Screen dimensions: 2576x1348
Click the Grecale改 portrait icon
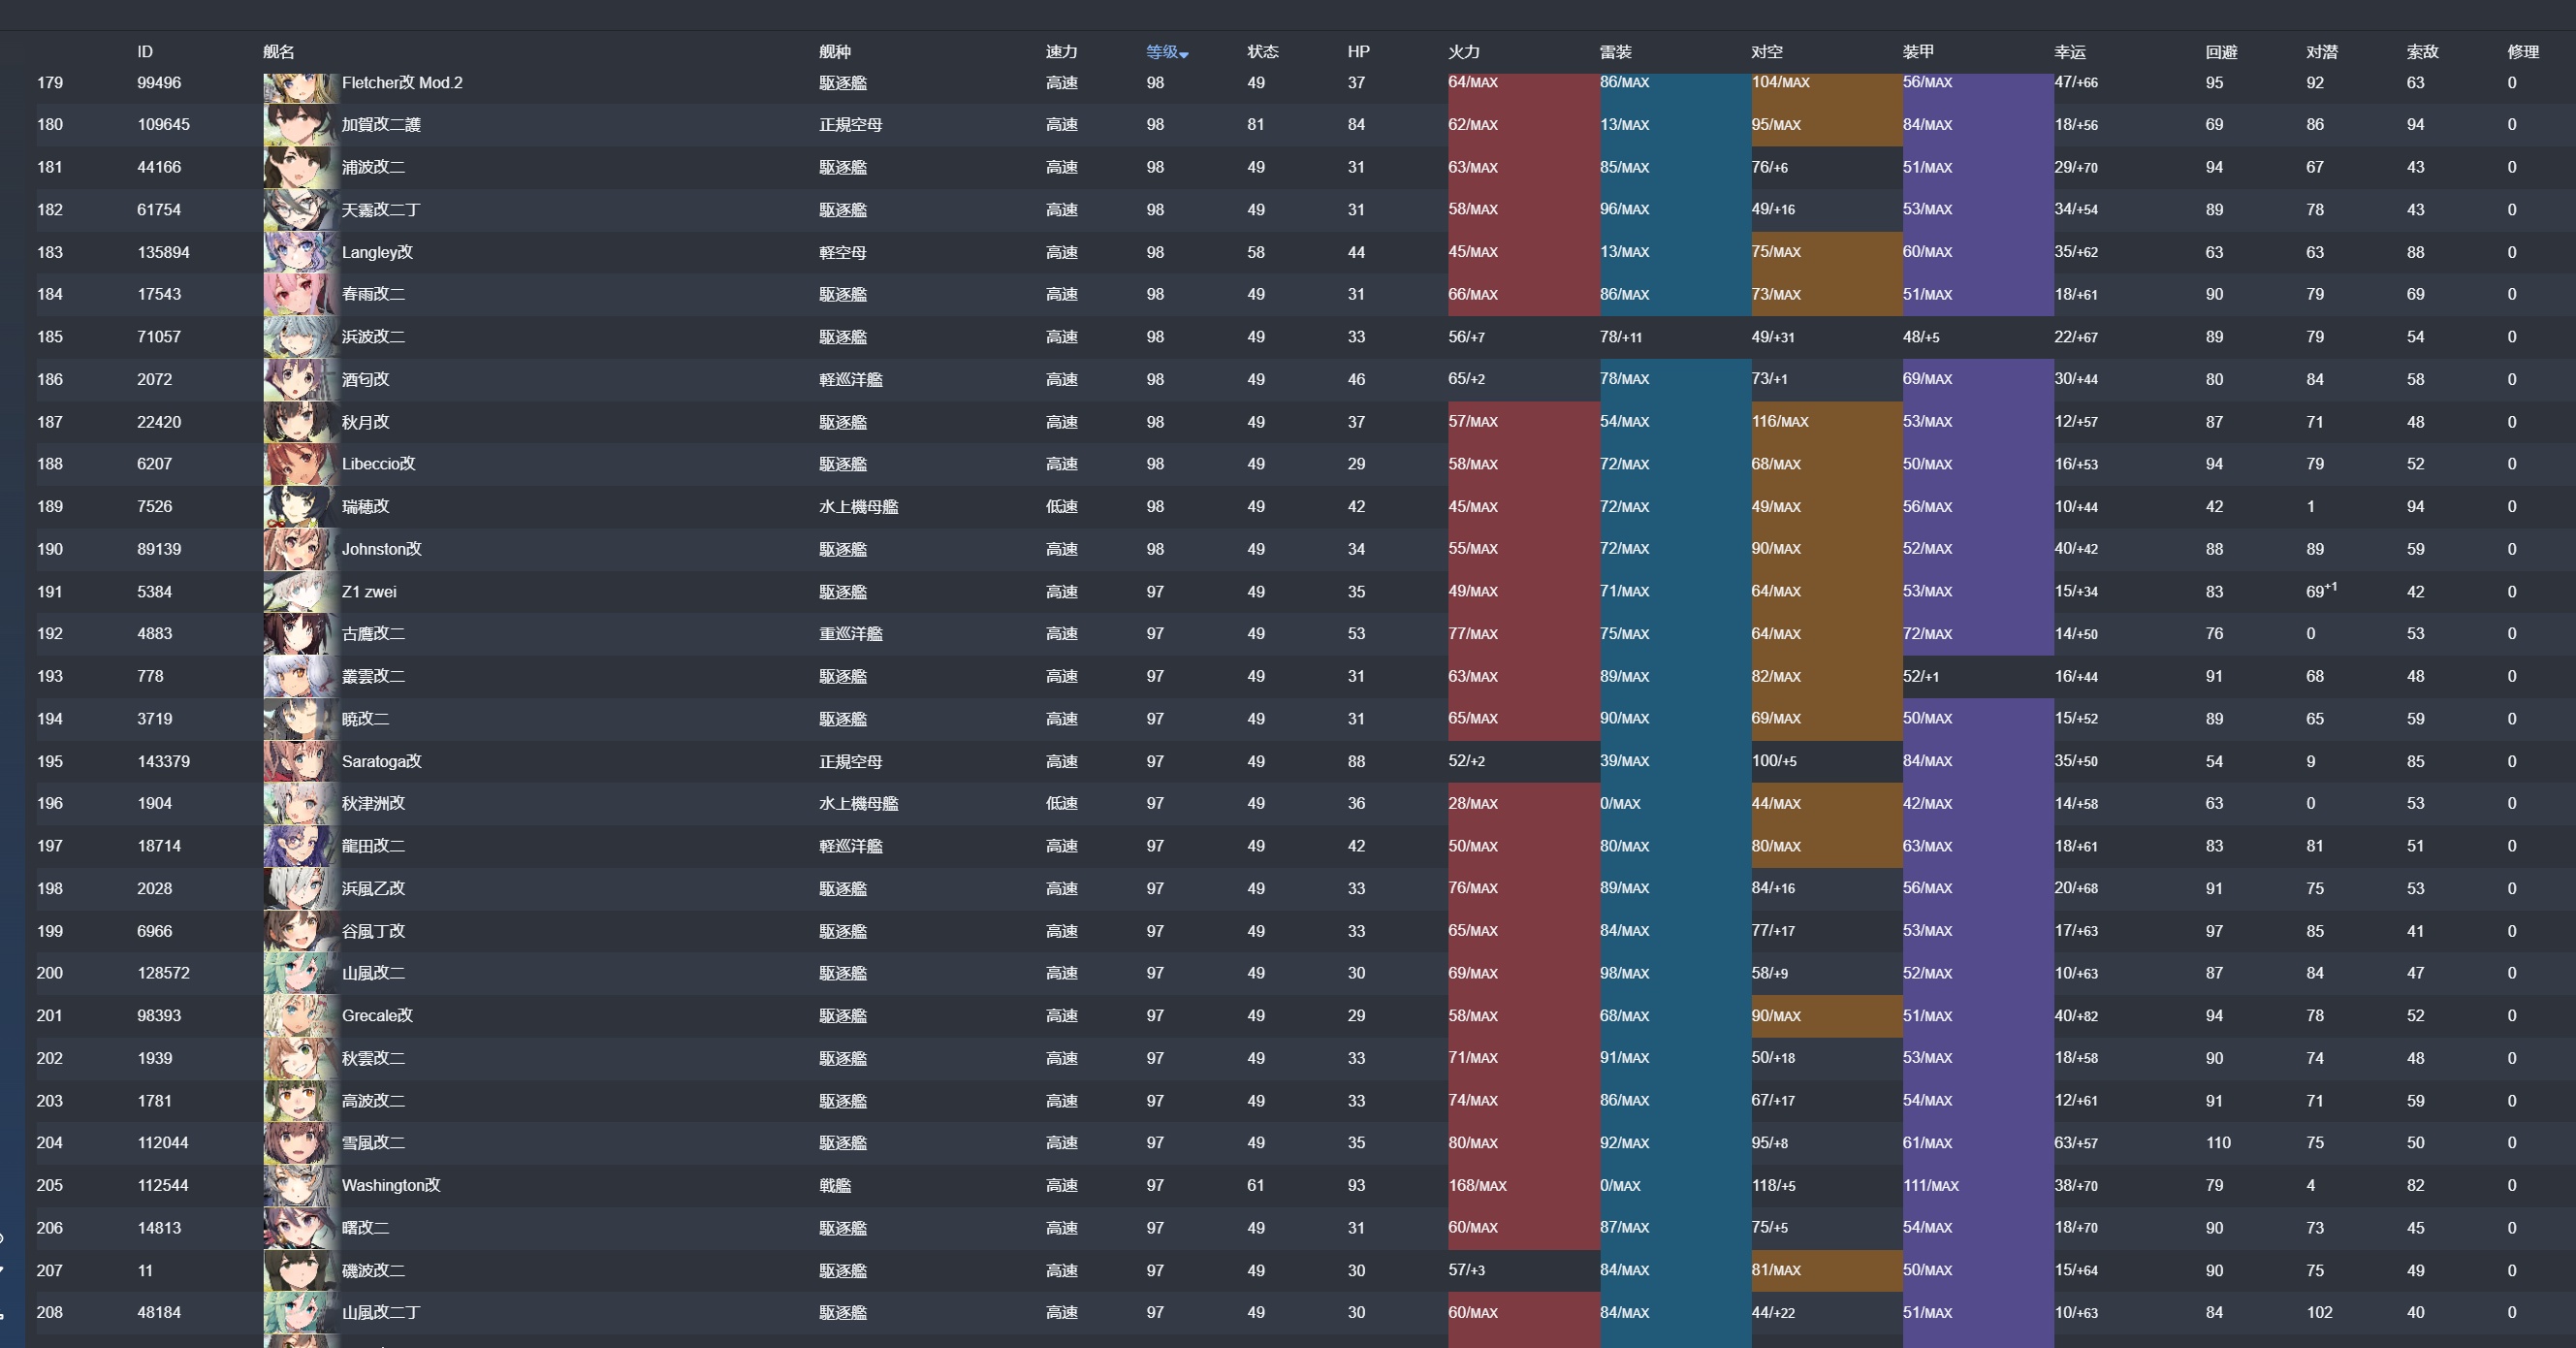298,1015
